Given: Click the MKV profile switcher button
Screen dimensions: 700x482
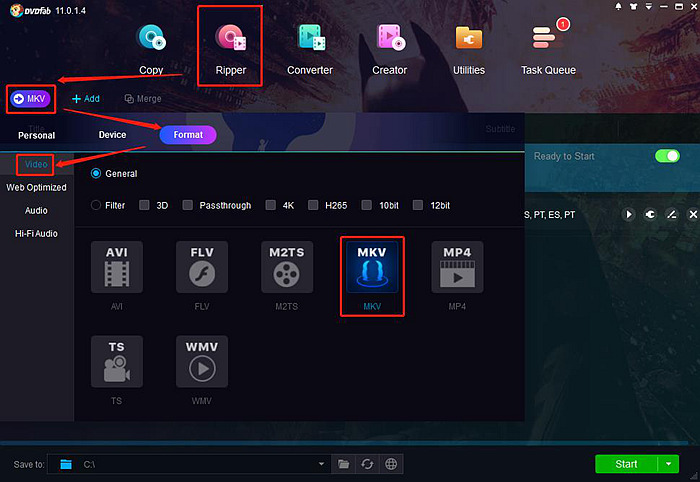Looking at the screenshot, I should [30, 99].
